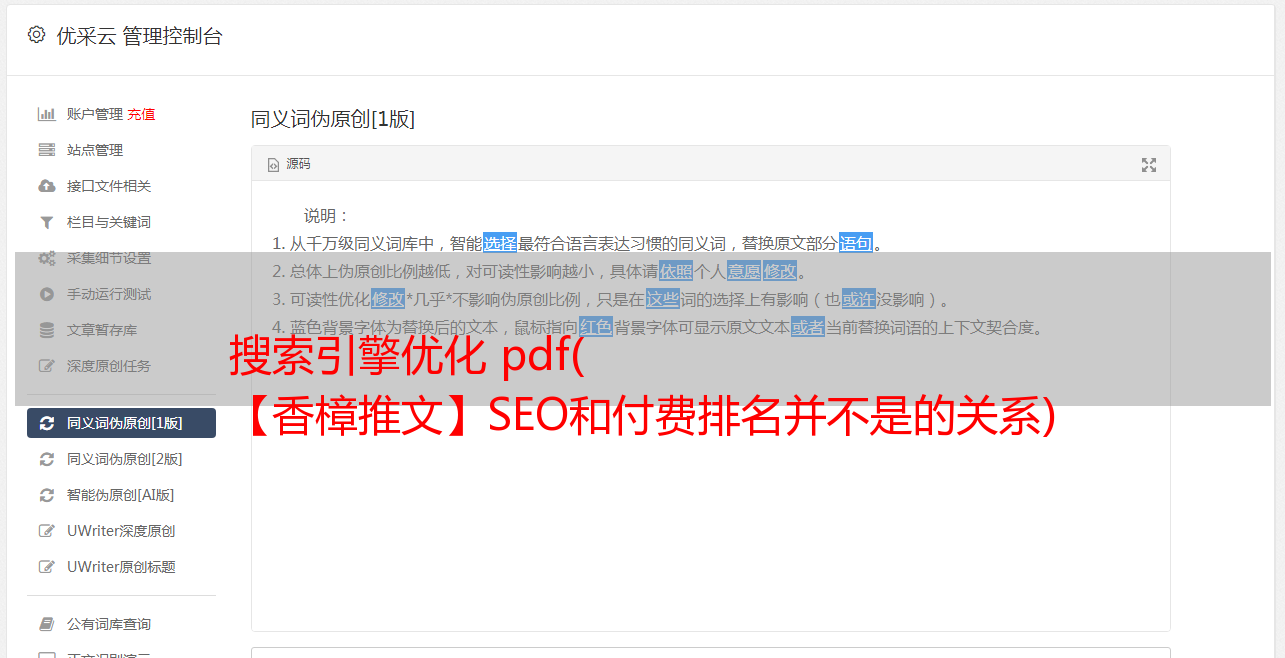The width and height of the screenshot is (1285, 658).
Task: Open 账户管理 via its bar chart icon
Action: 46,114
